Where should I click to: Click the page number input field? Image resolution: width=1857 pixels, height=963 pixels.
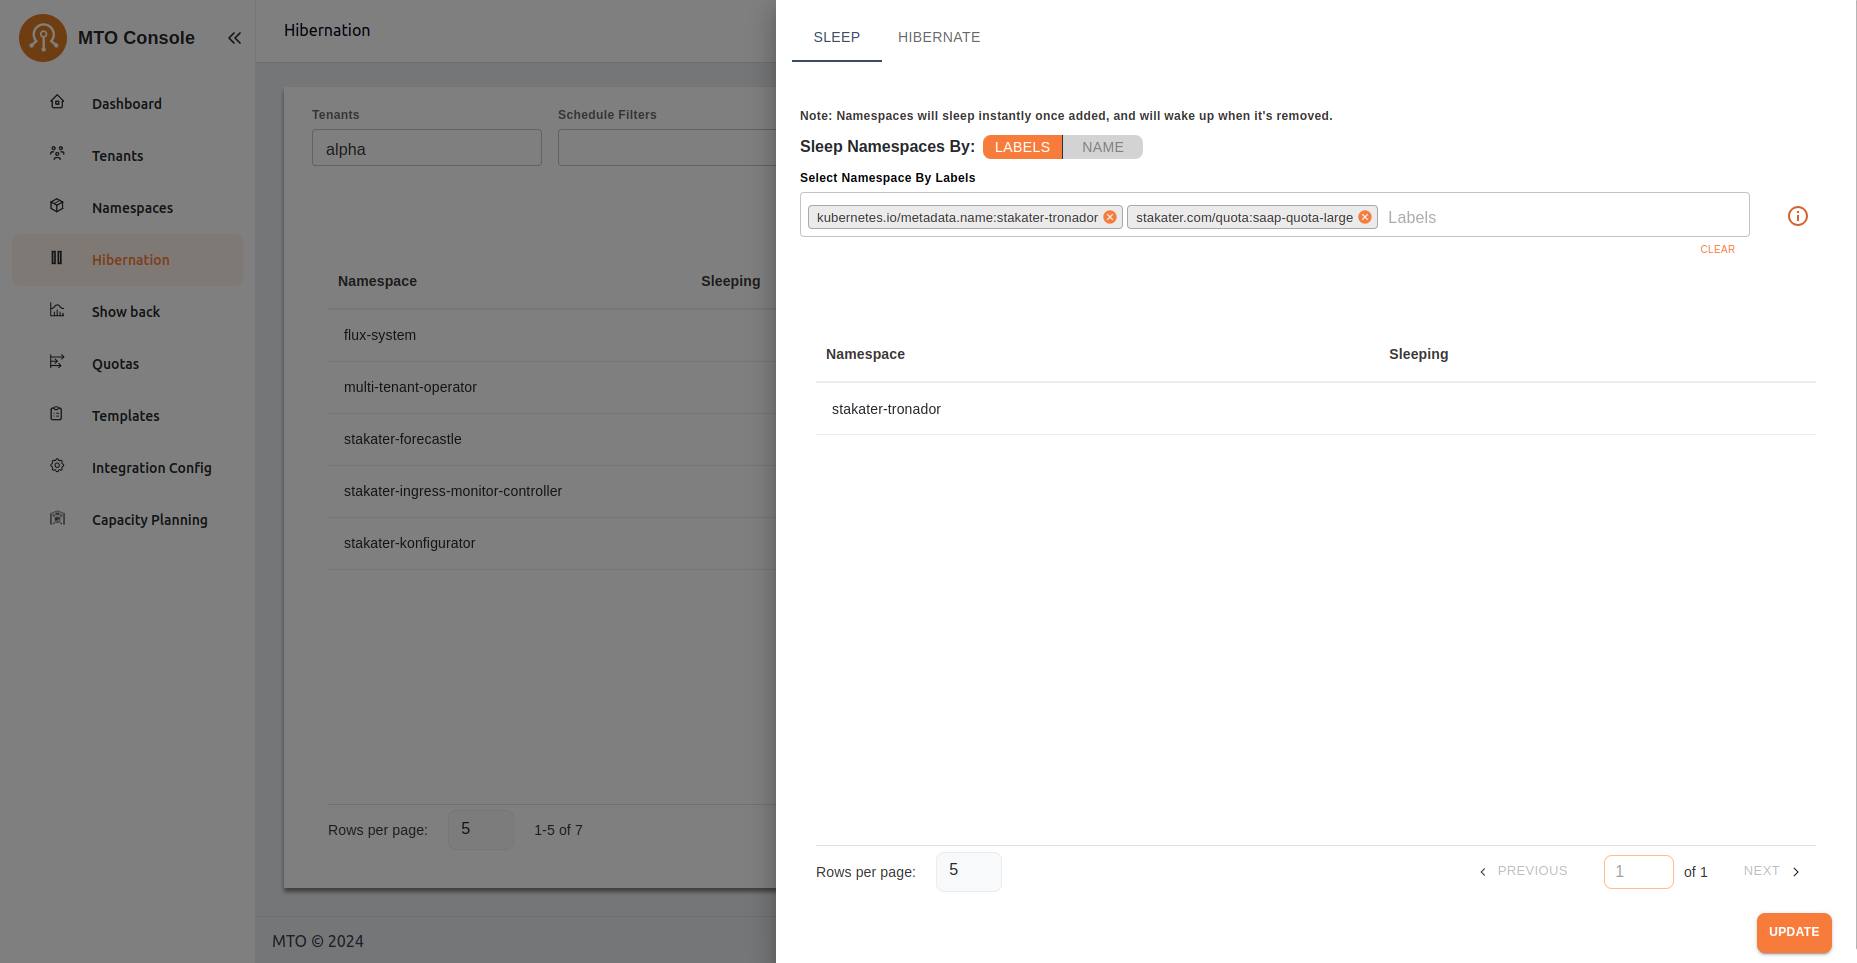pyautogui.click(x=1637, y=871)
